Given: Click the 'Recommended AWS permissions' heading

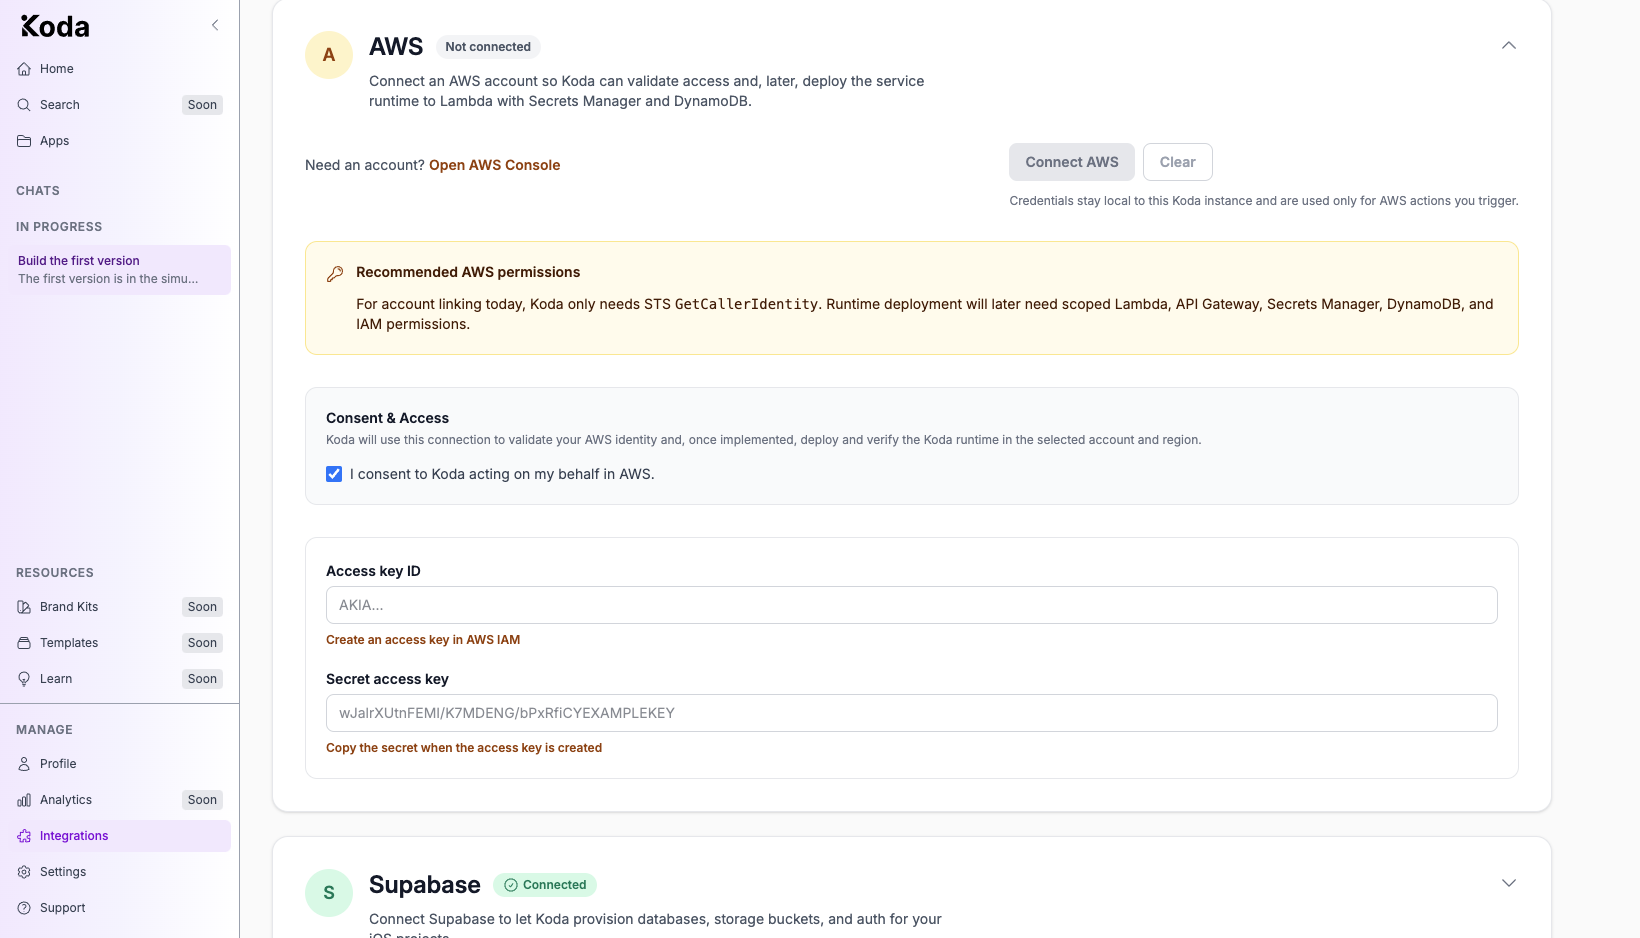Looking at the screenshot, I should (468, 272).
